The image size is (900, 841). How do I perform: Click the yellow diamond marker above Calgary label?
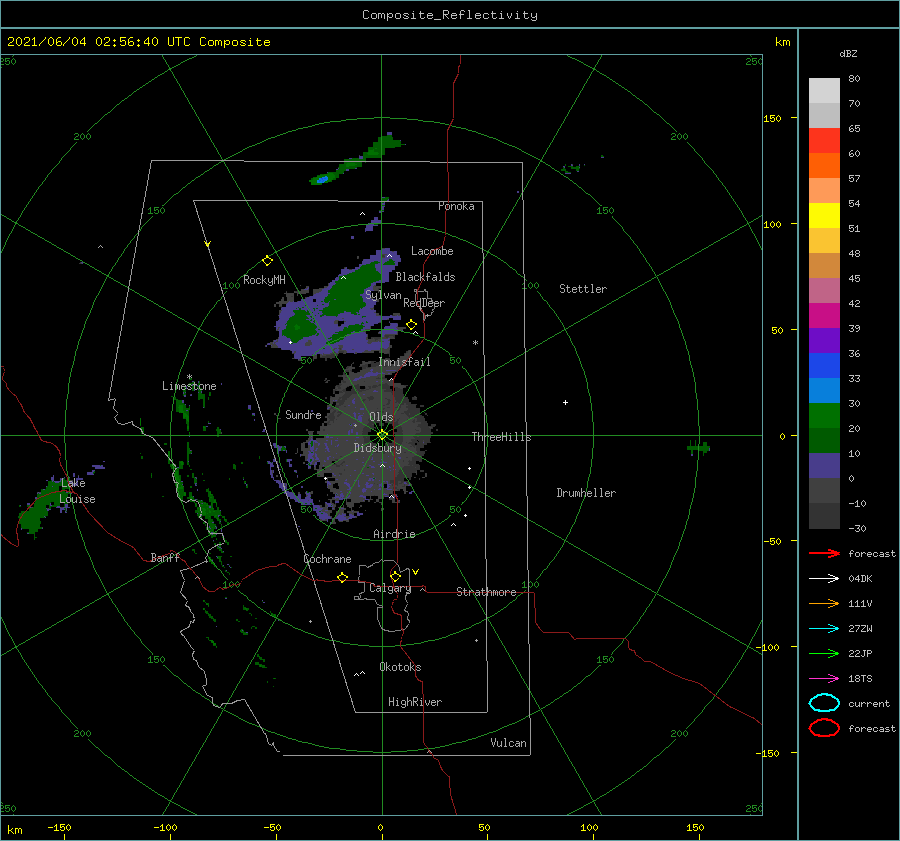[395, 576]
